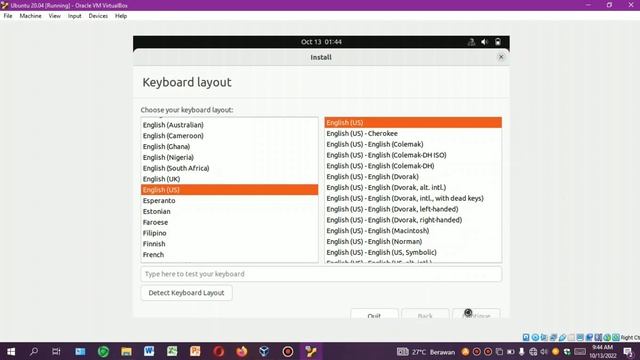Open PowerPoint from taskbar
Image resolution: width=640 pixels, height=360 pixels.
(x=195, y=351)
